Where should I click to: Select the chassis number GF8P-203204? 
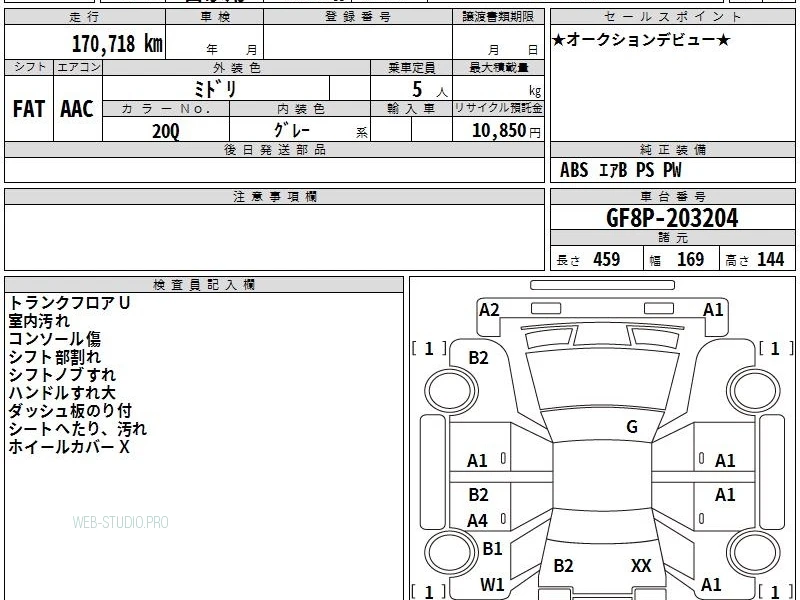672,218
